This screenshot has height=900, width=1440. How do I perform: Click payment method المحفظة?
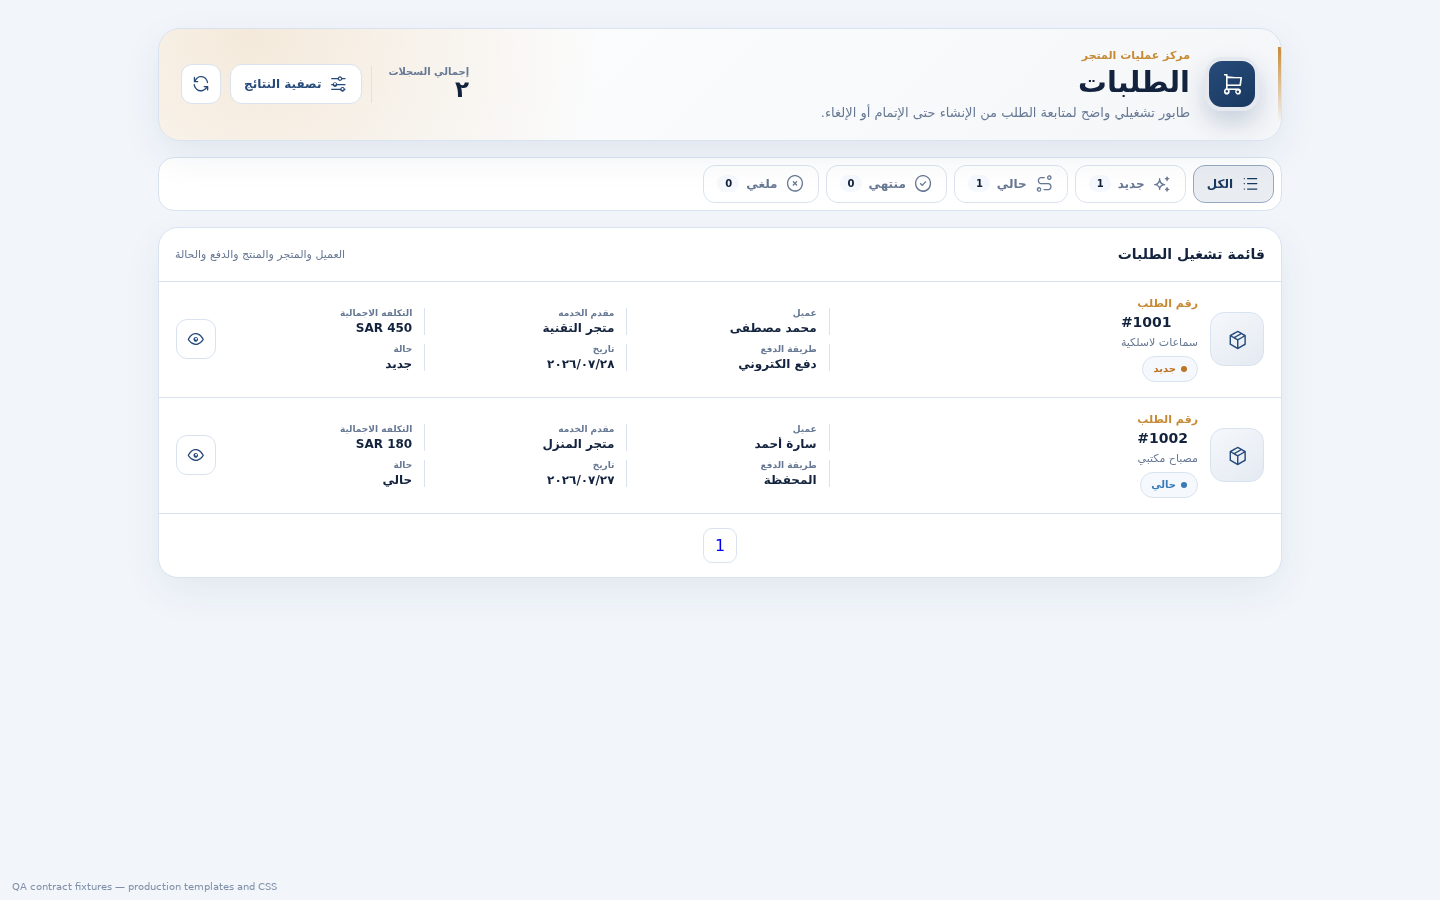(790, 480)
